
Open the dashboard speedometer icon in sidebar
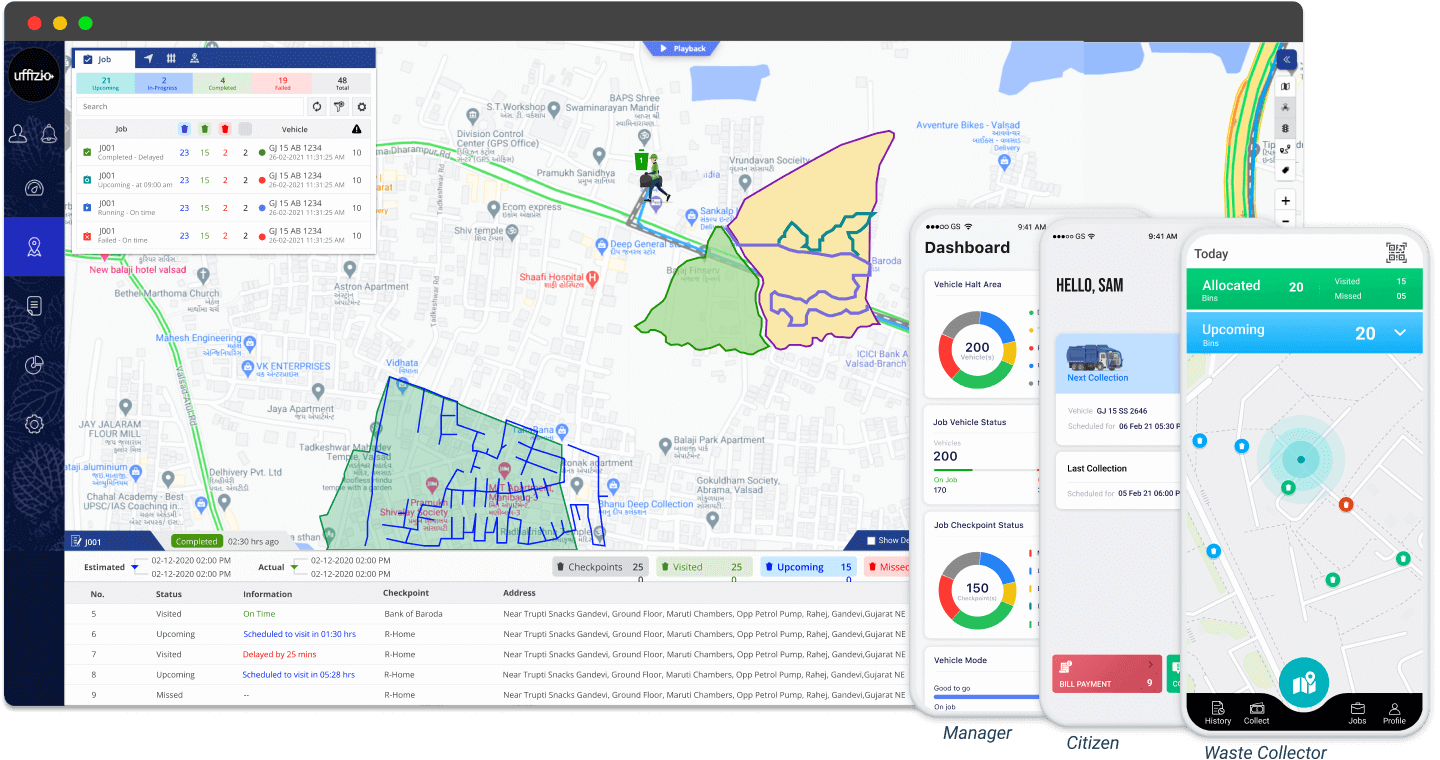(x=34, y=189)
